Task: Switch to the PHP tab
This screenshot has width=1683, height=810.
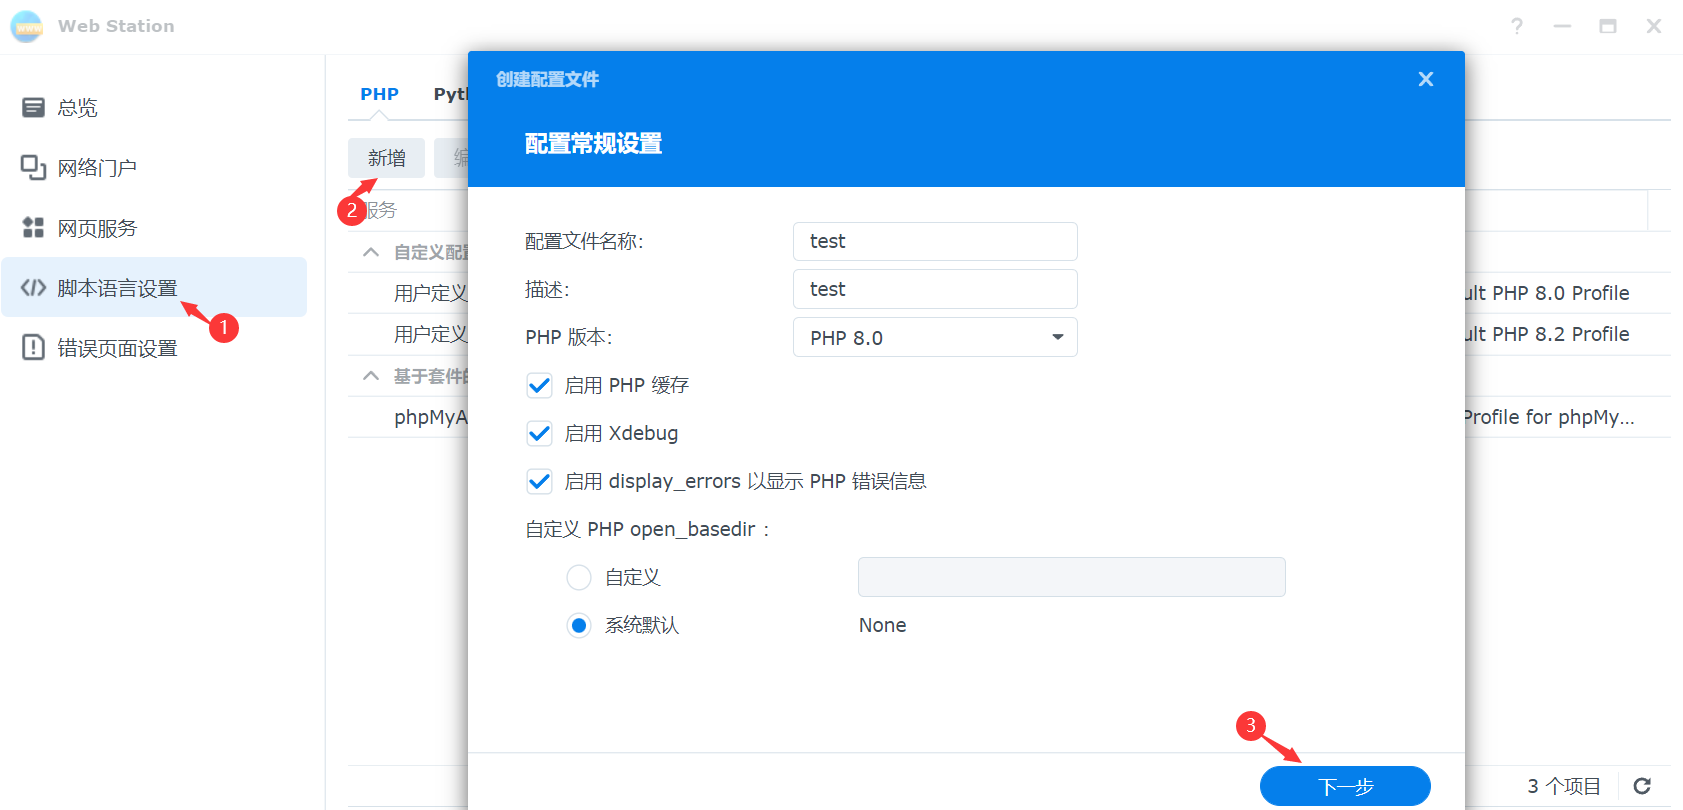Action: pos(379,94)
